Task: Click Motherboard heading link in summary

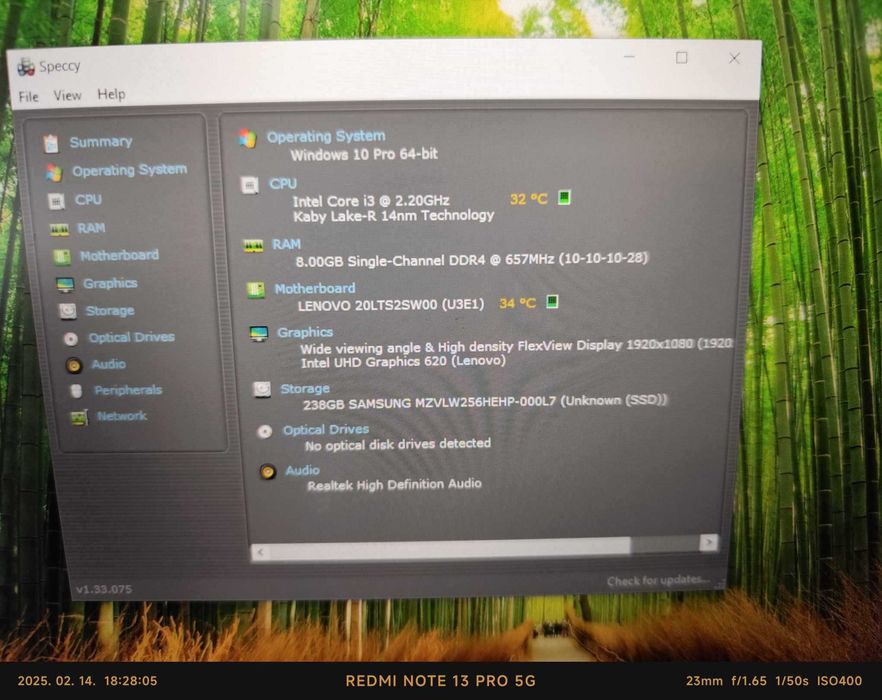Action: point(315,289)
